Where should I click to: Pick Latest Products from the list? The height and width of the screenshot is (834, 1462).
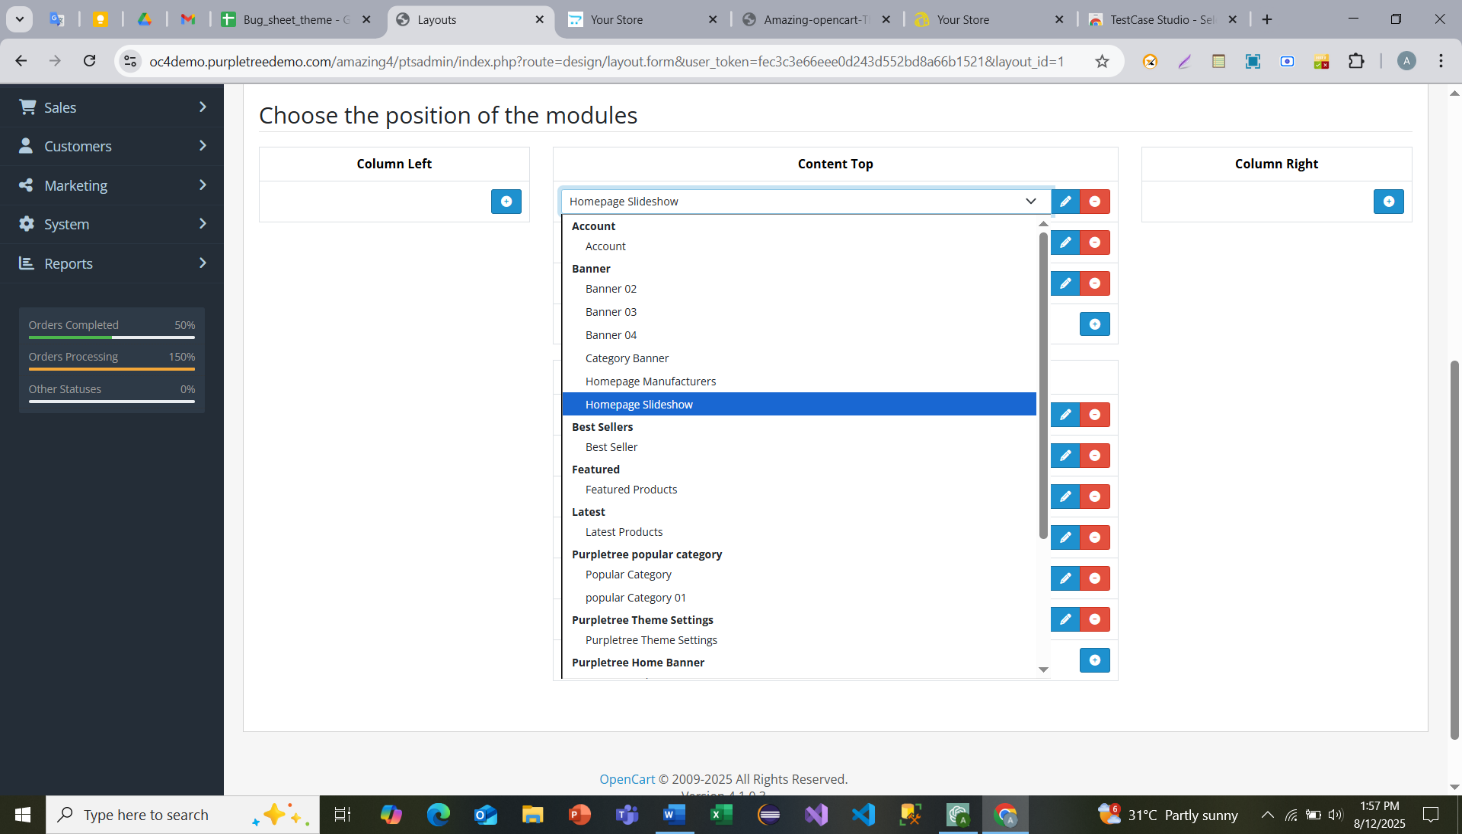pos(799,532)
